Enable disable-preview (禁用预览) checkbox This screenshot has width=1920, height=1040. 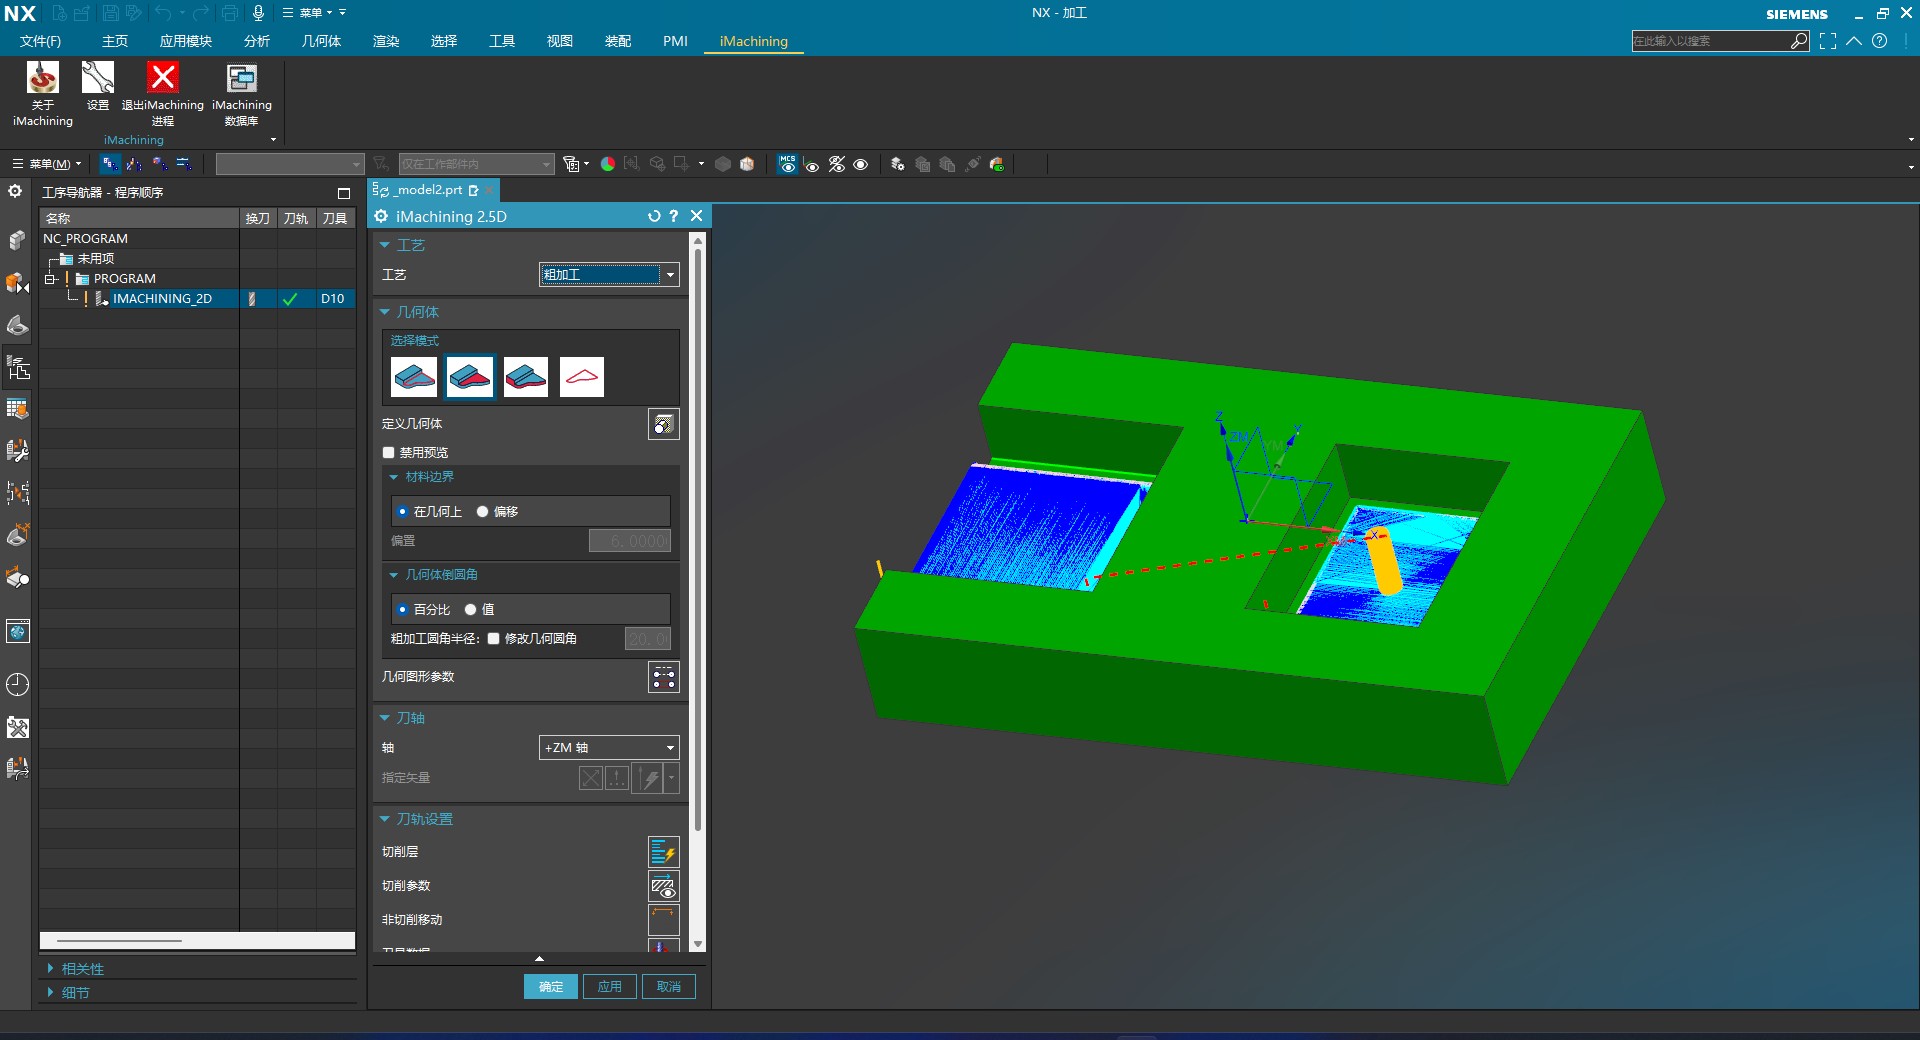(389, 453)
